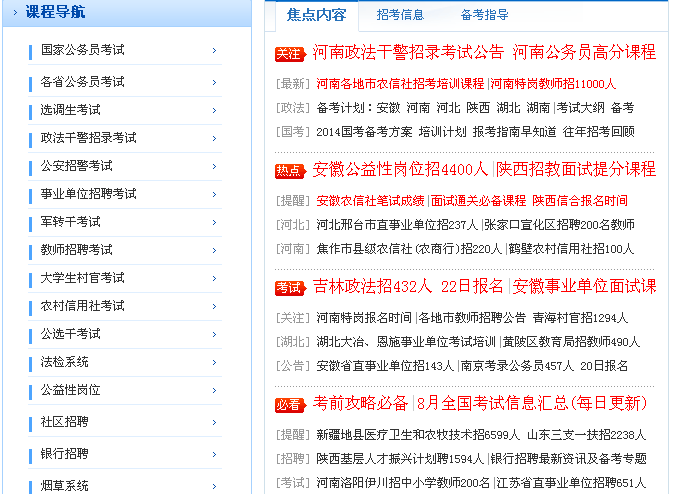Expand the 大学生村官考试 row arrow
The height and width of the screenshot is (494, 673).
tap(214, 279)
